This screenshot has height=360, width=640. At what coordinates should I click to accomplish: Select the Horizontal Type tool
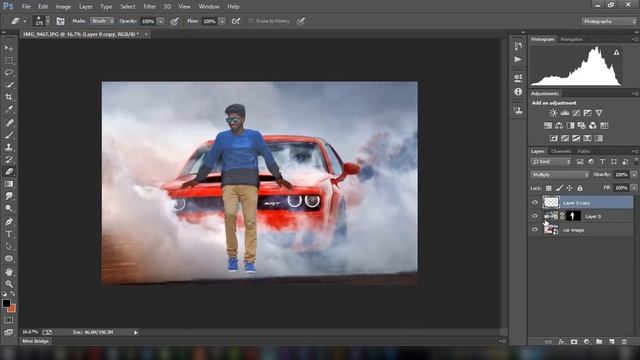[9, 234]
